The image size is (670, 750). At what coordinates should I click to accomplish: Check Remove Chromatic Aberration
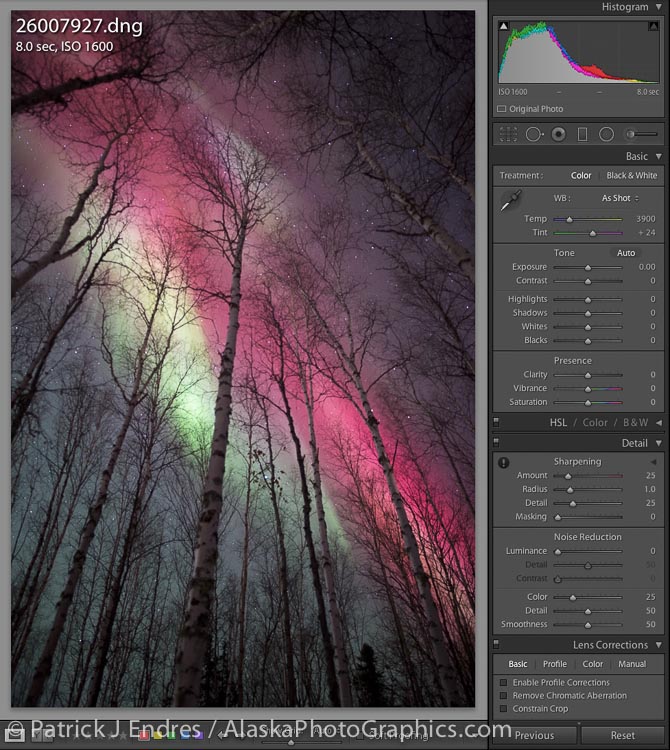point(503,695)
